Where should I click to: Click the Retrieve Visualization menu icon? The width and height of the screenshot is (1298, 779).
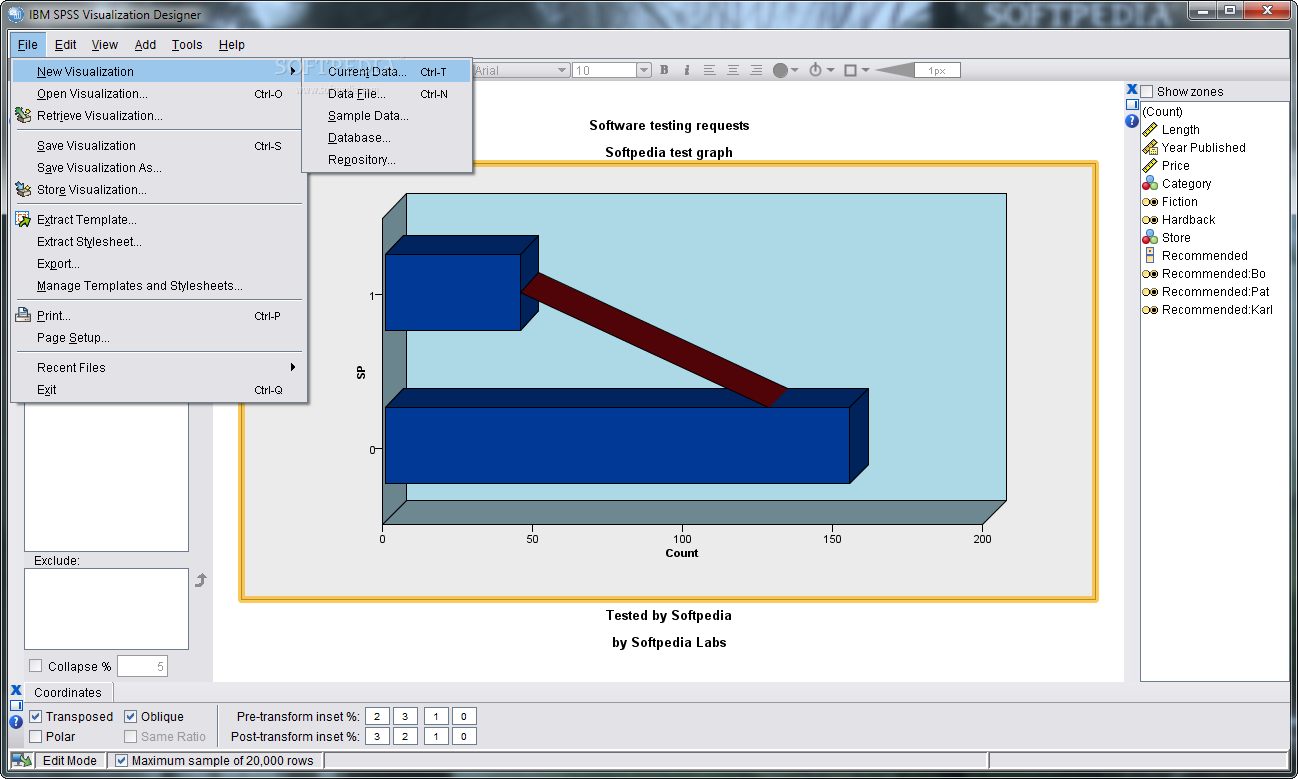23,116
